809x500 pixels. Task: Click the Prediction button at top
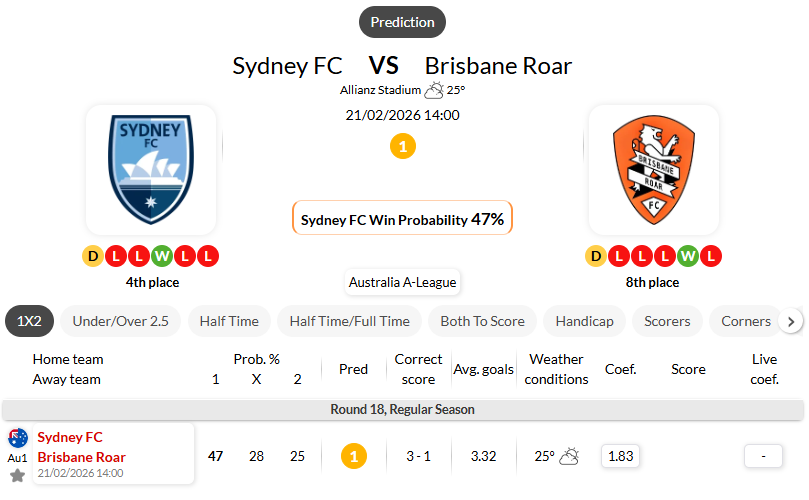tap(402, 22)
